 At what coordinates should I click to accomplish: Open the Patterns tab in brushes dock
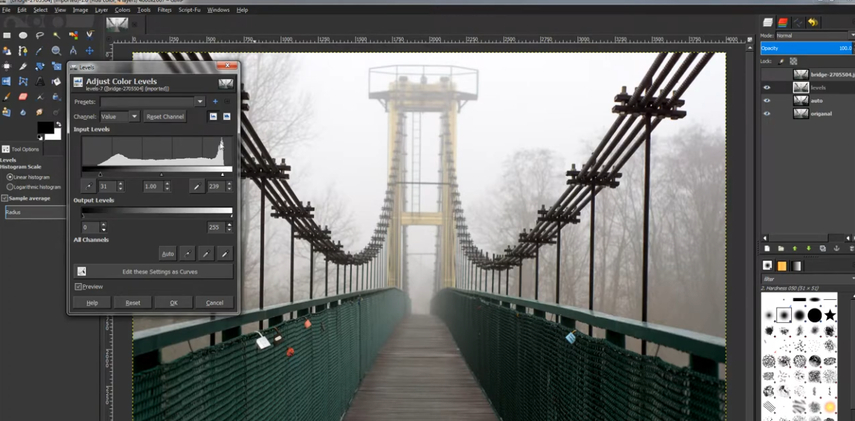[782, 266]
